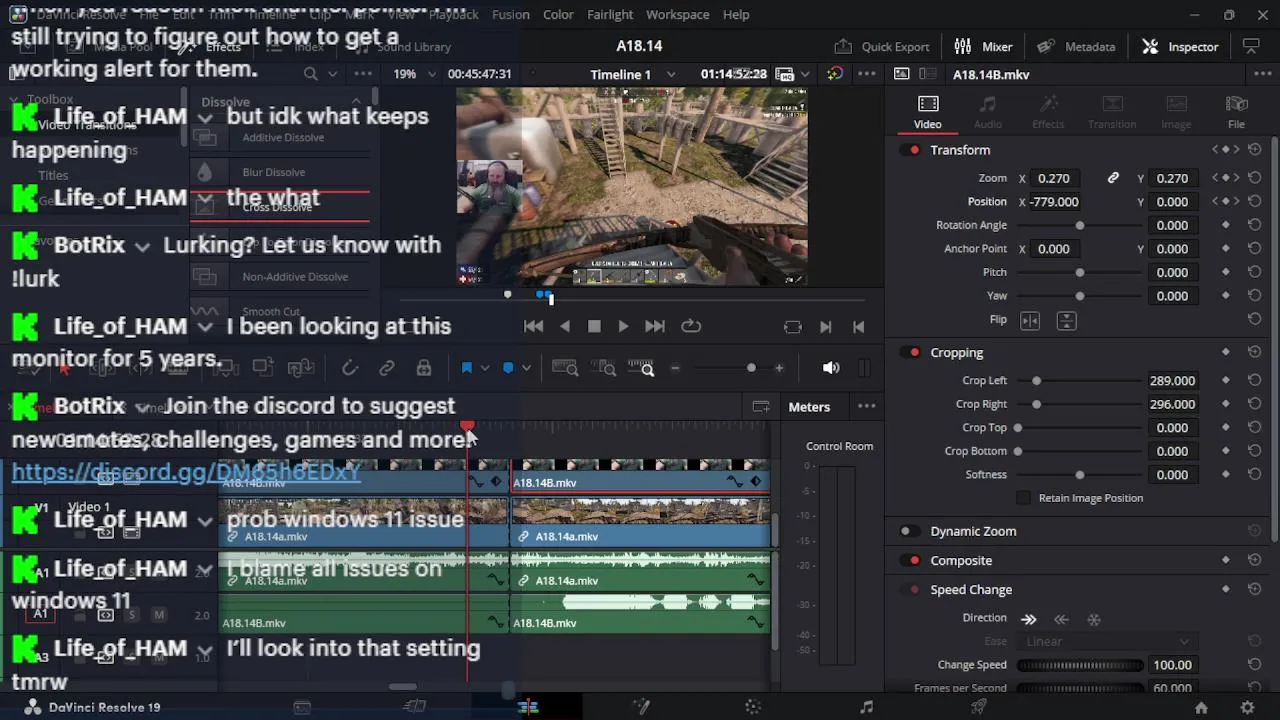1280x720 pixels.
Task: Open the flag color dropdown arrow
Action: click(x=485, y=369)
